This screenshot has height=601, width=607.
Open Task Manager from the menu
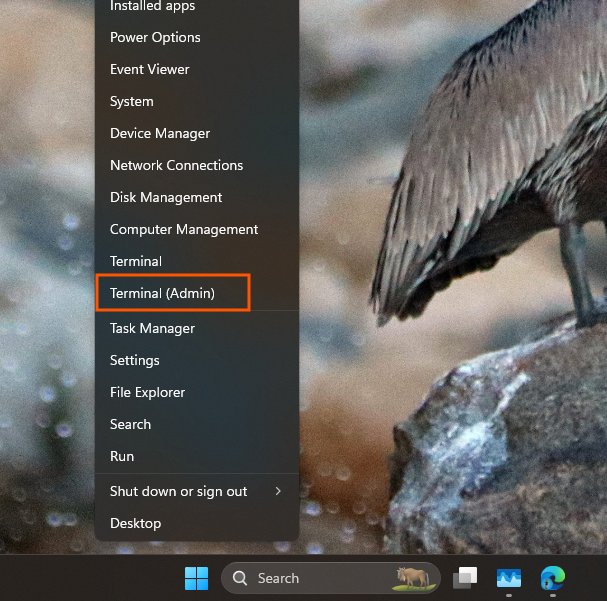click(197, 329)
